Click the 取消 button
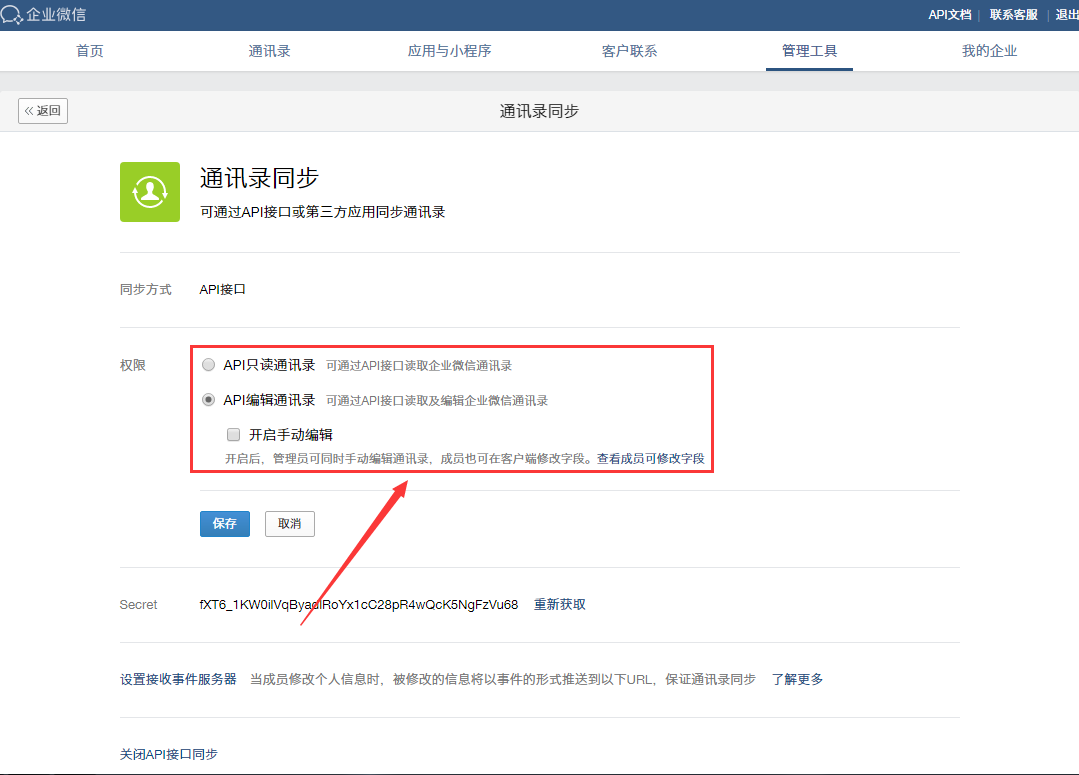Viewport: 1079px width, 775px height. (x=289, y=523)
